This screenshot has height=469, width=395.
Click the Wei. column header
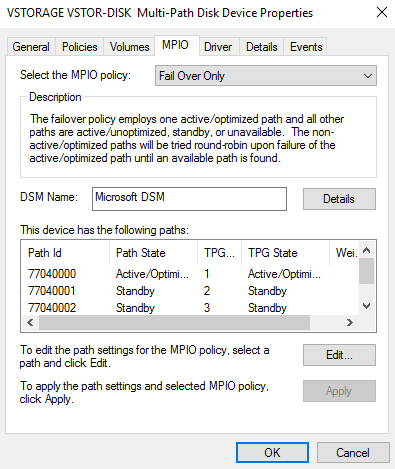(x=344, y=253)
